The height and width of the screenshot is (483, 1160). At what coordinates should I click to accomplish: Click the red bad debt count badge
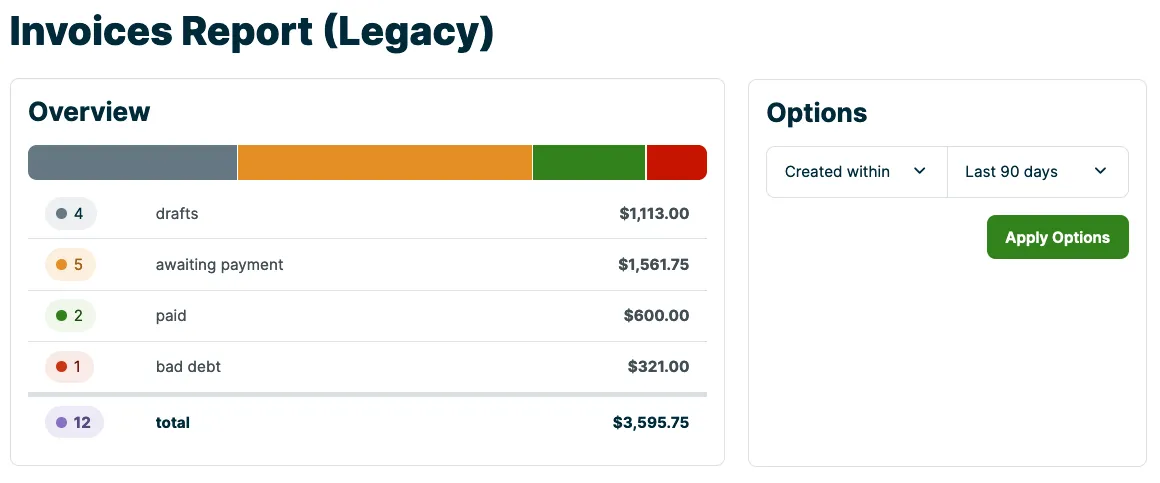tap(70, 366)
